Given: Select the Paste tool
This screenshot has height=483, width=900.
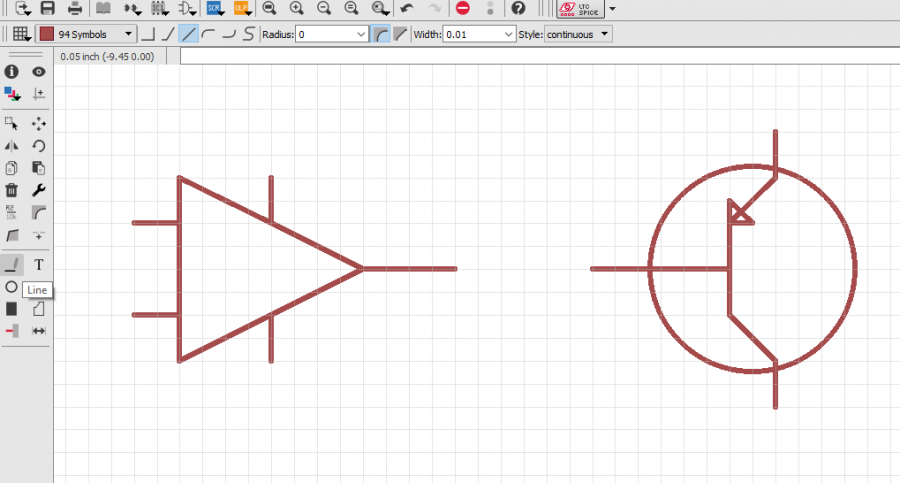Looking at the screenshot, I should 38,168.
